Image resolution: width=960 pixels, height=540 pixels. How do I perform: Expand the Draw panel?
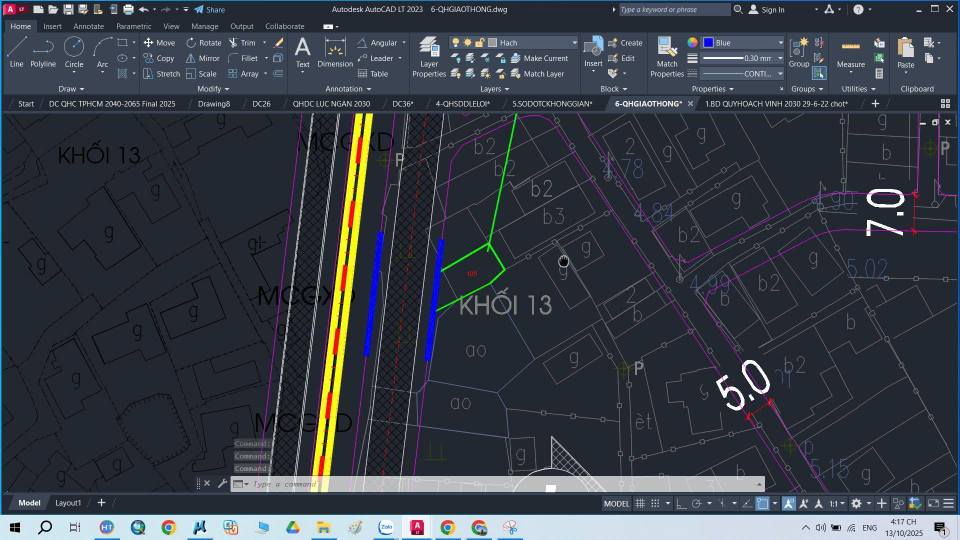click(x=72, y=89)
